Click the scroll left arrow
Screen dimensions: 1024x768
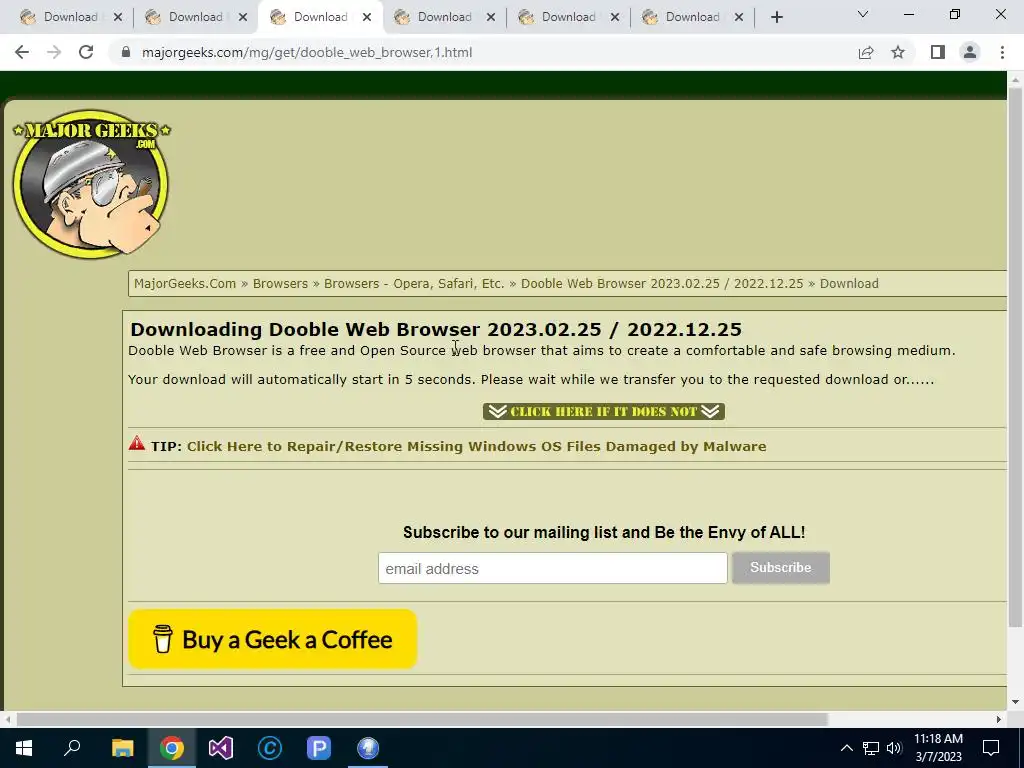coord(7,719)
